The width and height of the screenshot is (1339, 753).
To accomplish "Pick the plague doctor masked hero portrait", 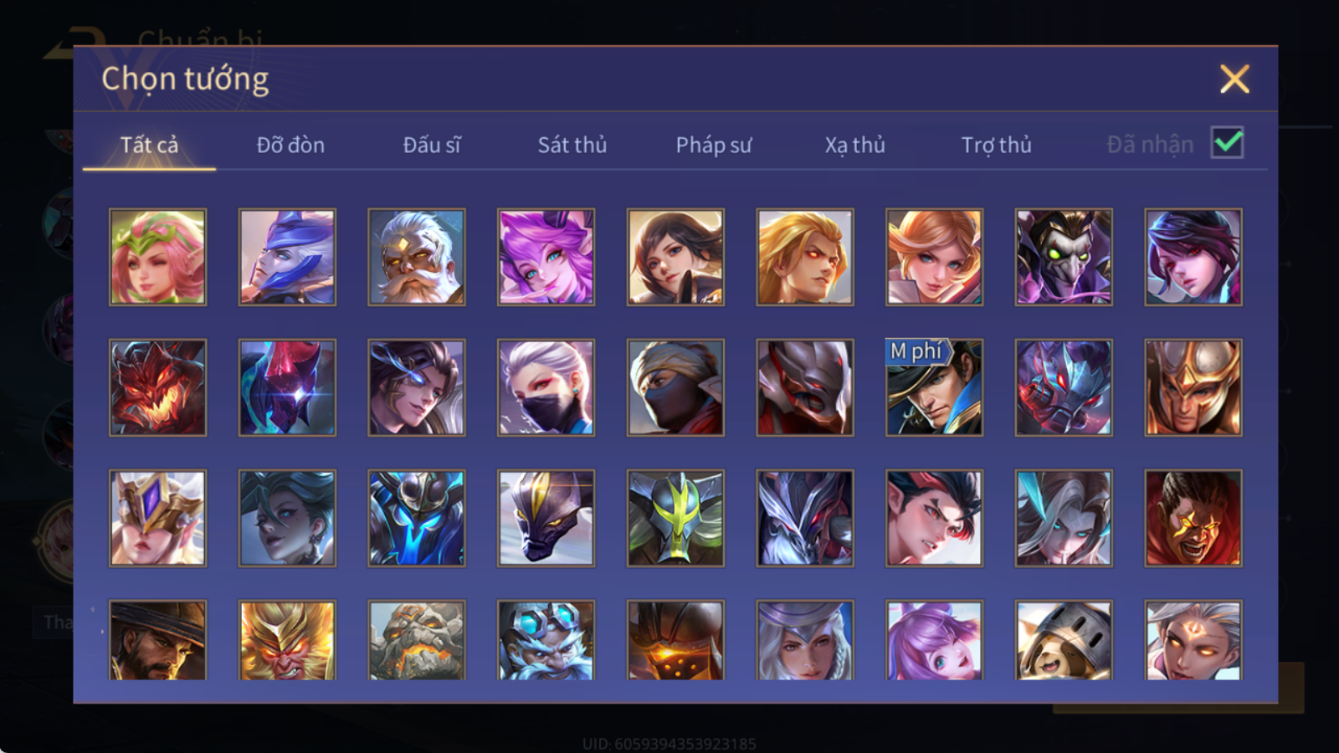I will [1064, 257].
